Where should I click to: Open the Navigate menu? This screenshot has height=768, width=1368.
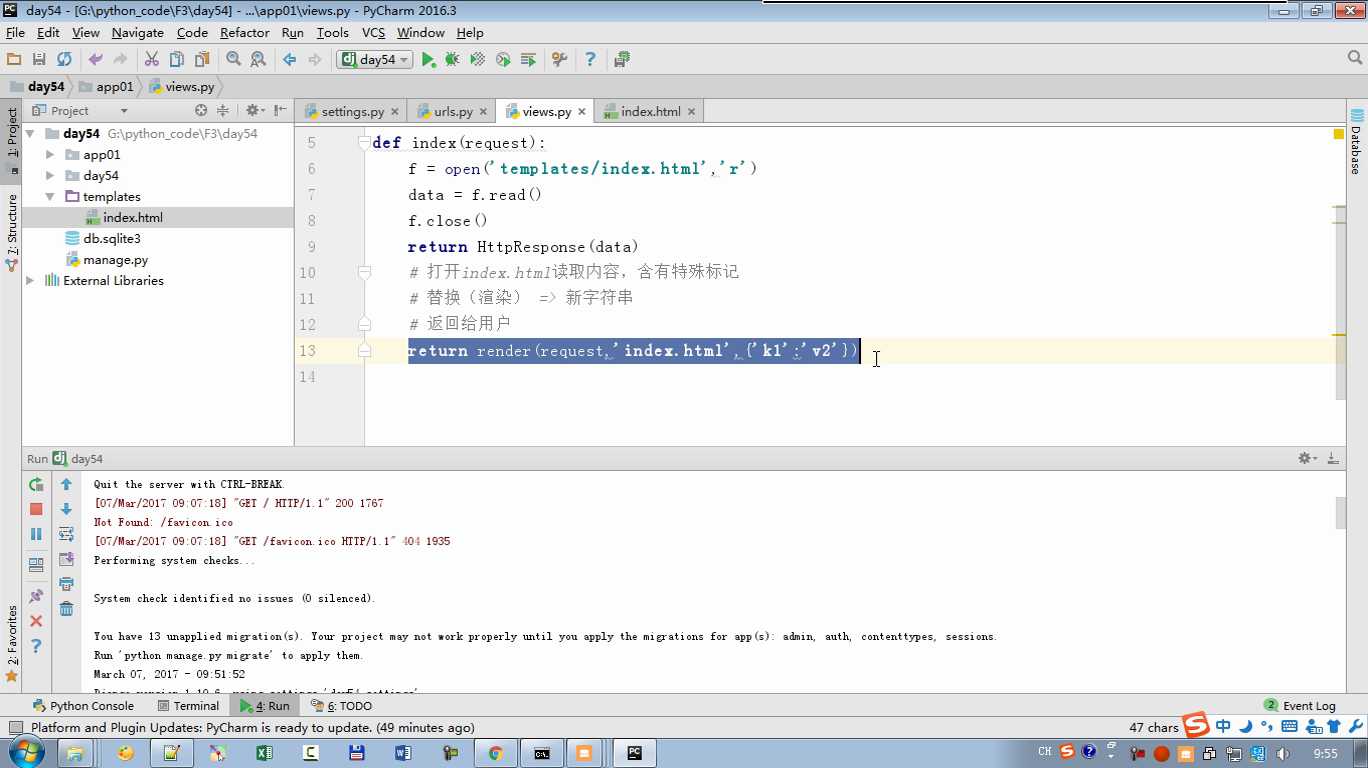coord(138,33)
